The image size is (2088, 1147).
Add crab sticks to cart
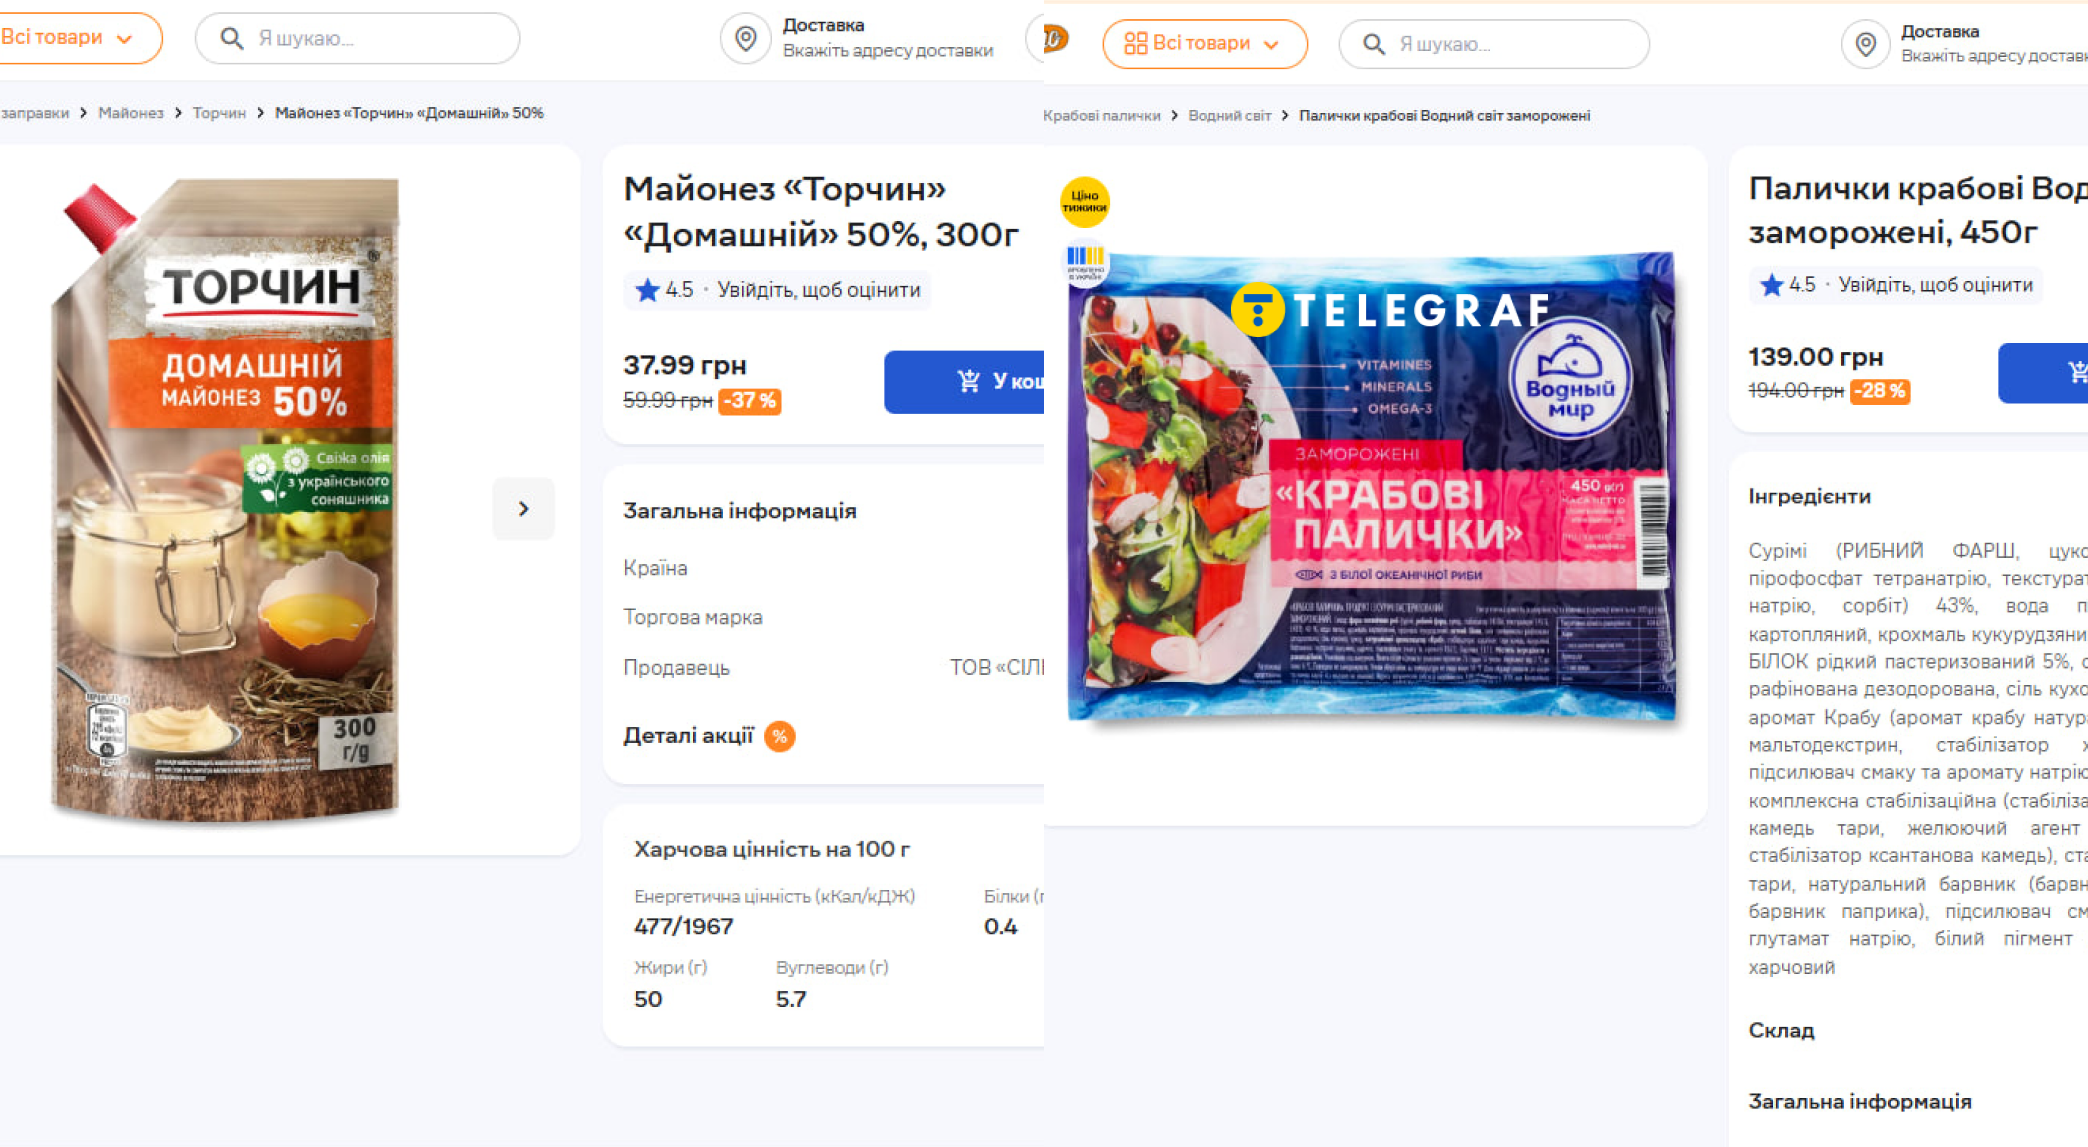coord(2045,373)
